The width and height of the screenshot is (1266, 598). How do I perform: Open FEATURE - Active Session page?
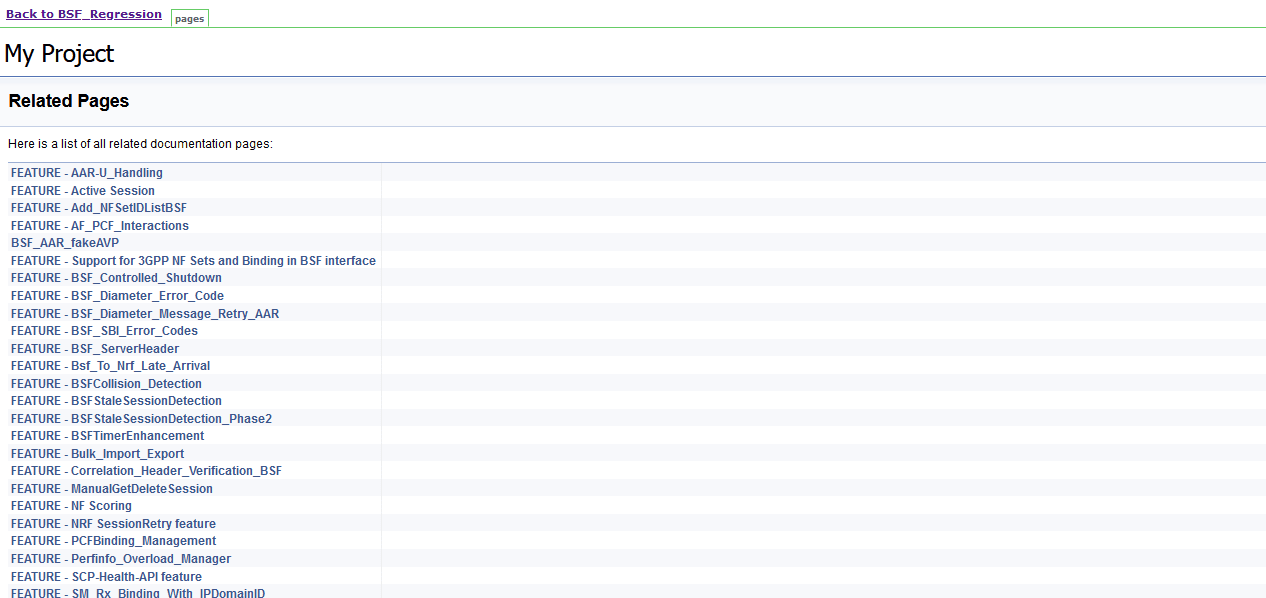82,190
